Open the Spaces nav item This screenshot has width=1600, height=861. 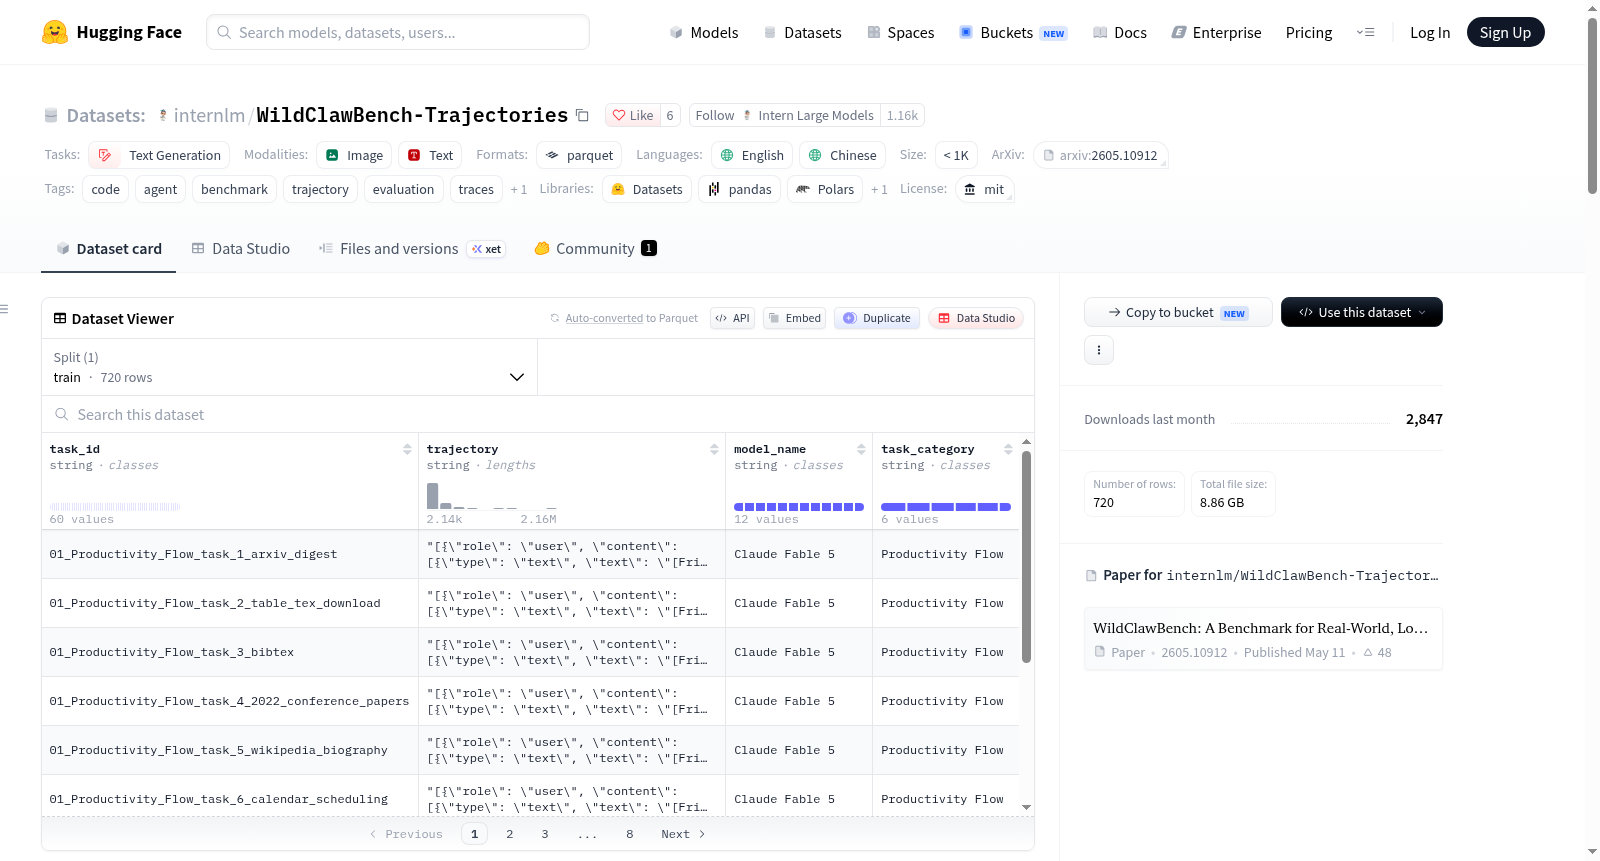click(900, 32)
